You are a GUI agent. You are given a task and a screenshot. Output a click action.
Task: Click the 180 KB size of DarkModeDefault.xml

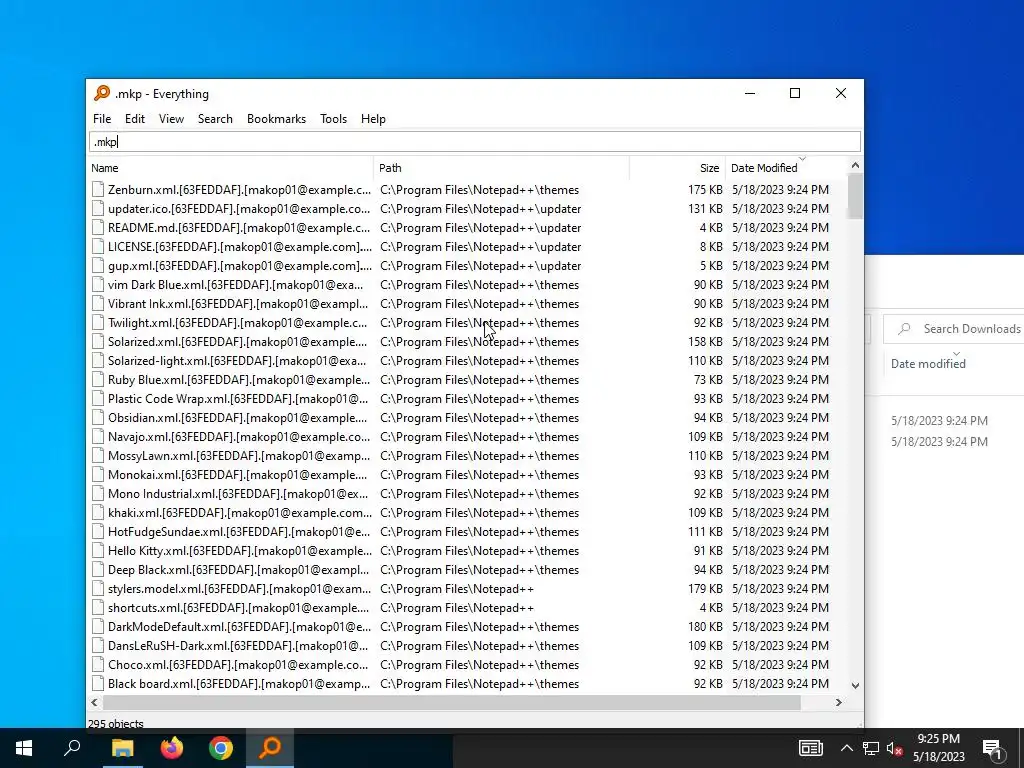tap(705, 626)
